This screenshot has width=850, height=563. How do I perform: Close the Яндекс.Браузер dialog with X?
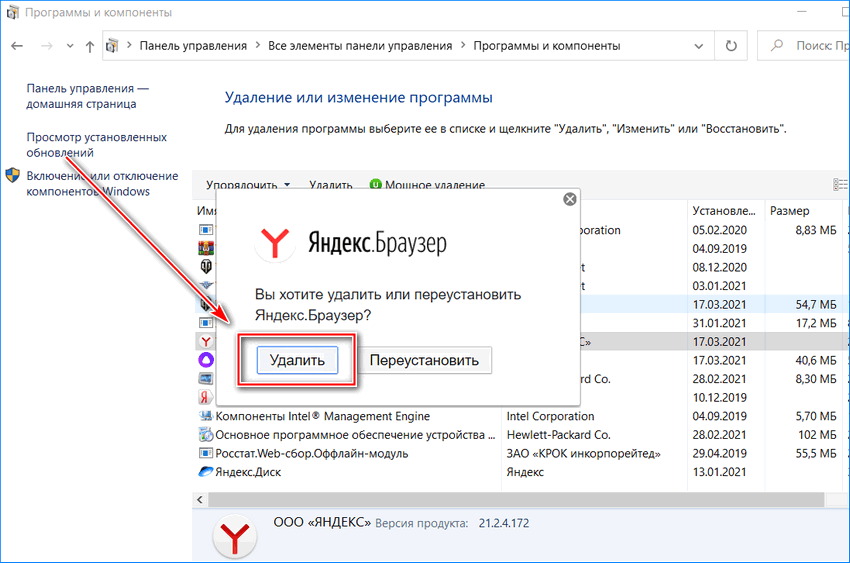coord(570,199)
